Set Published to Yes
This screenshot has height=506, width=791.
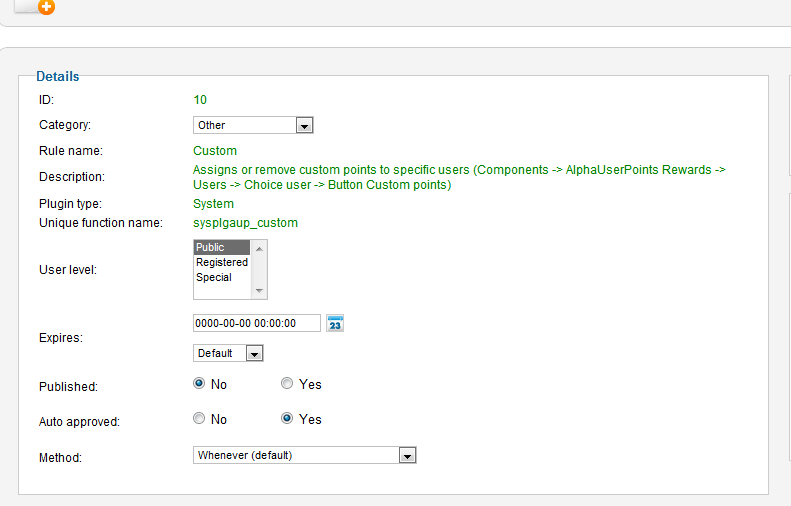tap(287, 384)
